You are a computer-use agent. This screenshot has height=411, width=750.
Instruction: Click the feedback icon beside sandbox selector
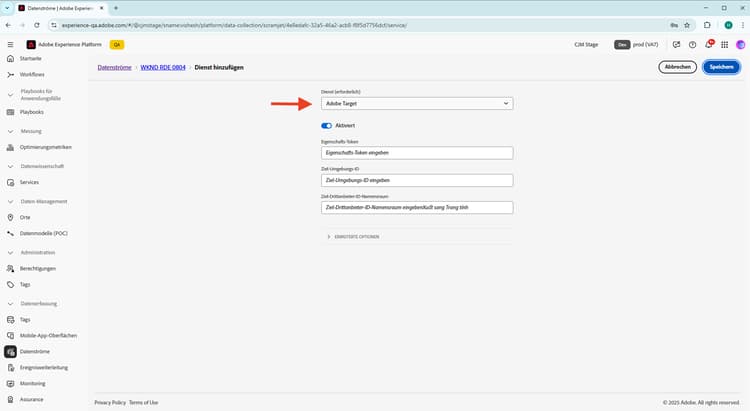(676, 44)
